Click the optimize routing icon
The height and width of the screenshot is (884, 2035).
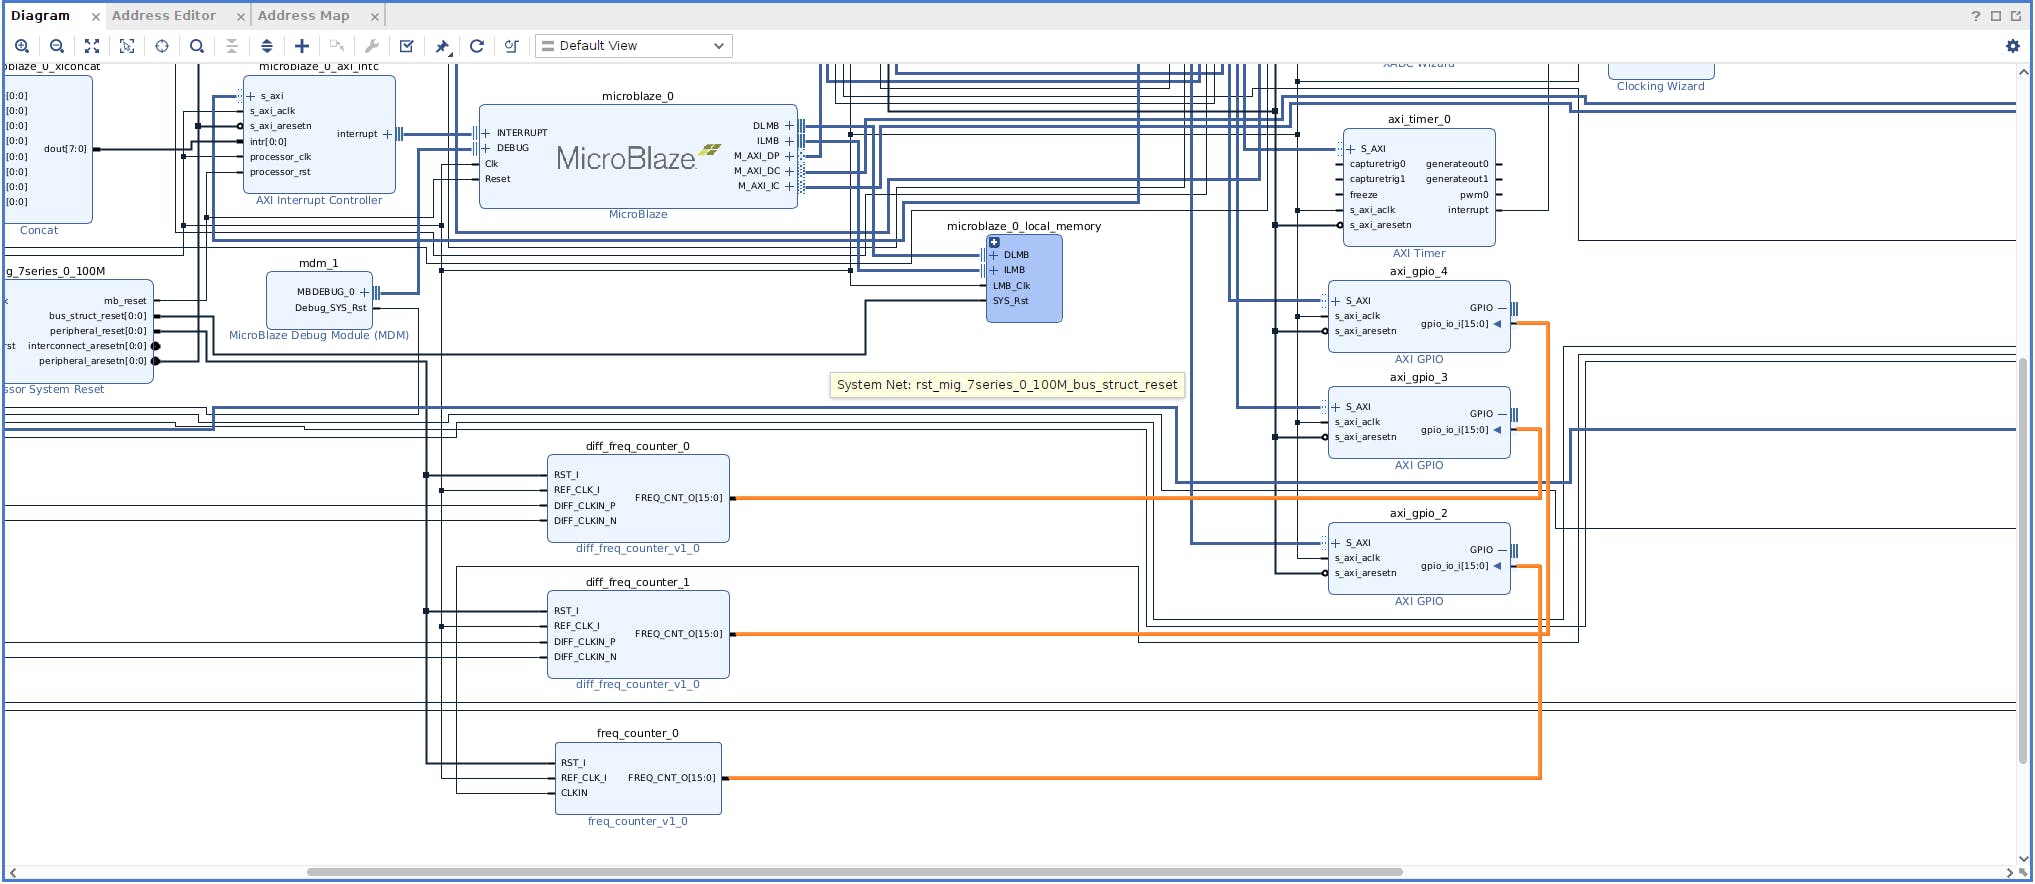click(512, 46)
